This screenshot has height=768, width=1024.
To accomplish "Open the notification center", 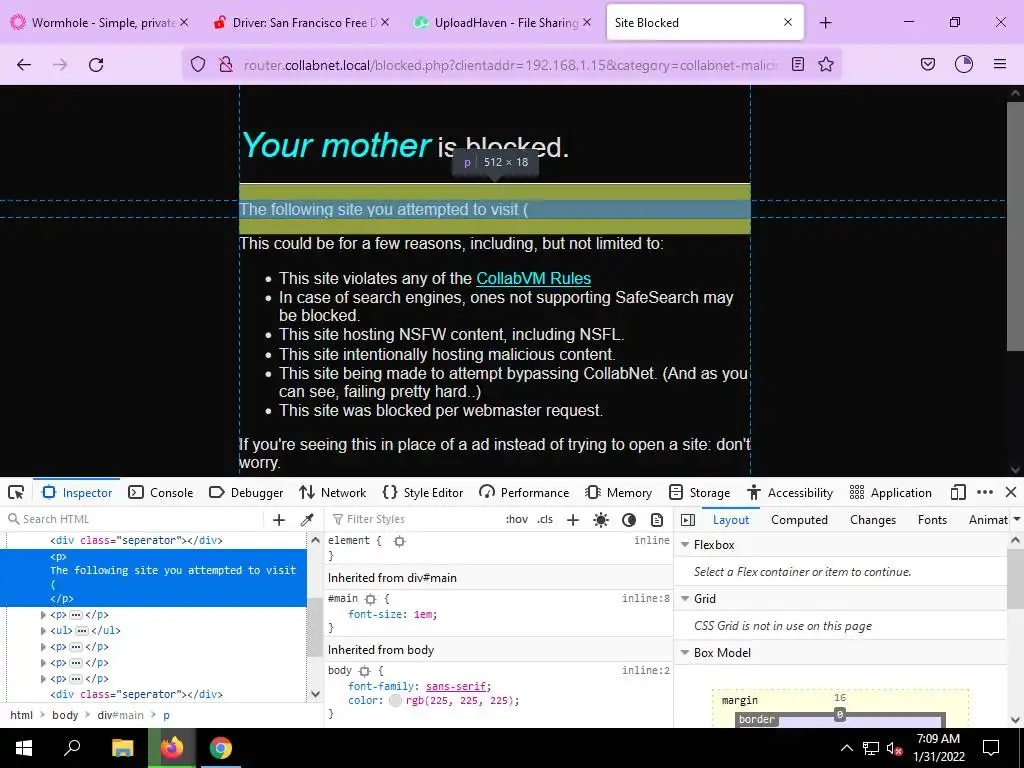I will (x=991, y=748).
